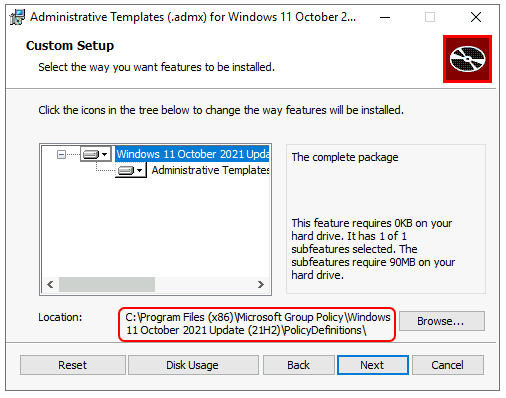Click the Browse... button
Viewport: 506px width, 398px height.
click(442, 321)
